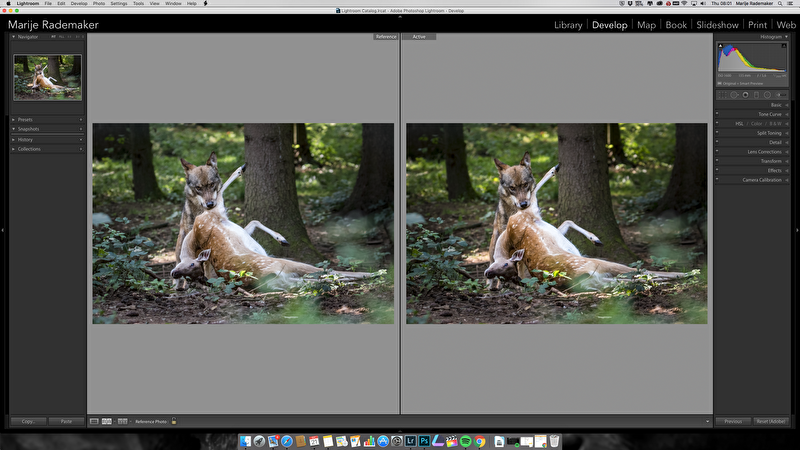Click the Copy... button
This screenshot has width=800, height=450.
tap(28, 421)
